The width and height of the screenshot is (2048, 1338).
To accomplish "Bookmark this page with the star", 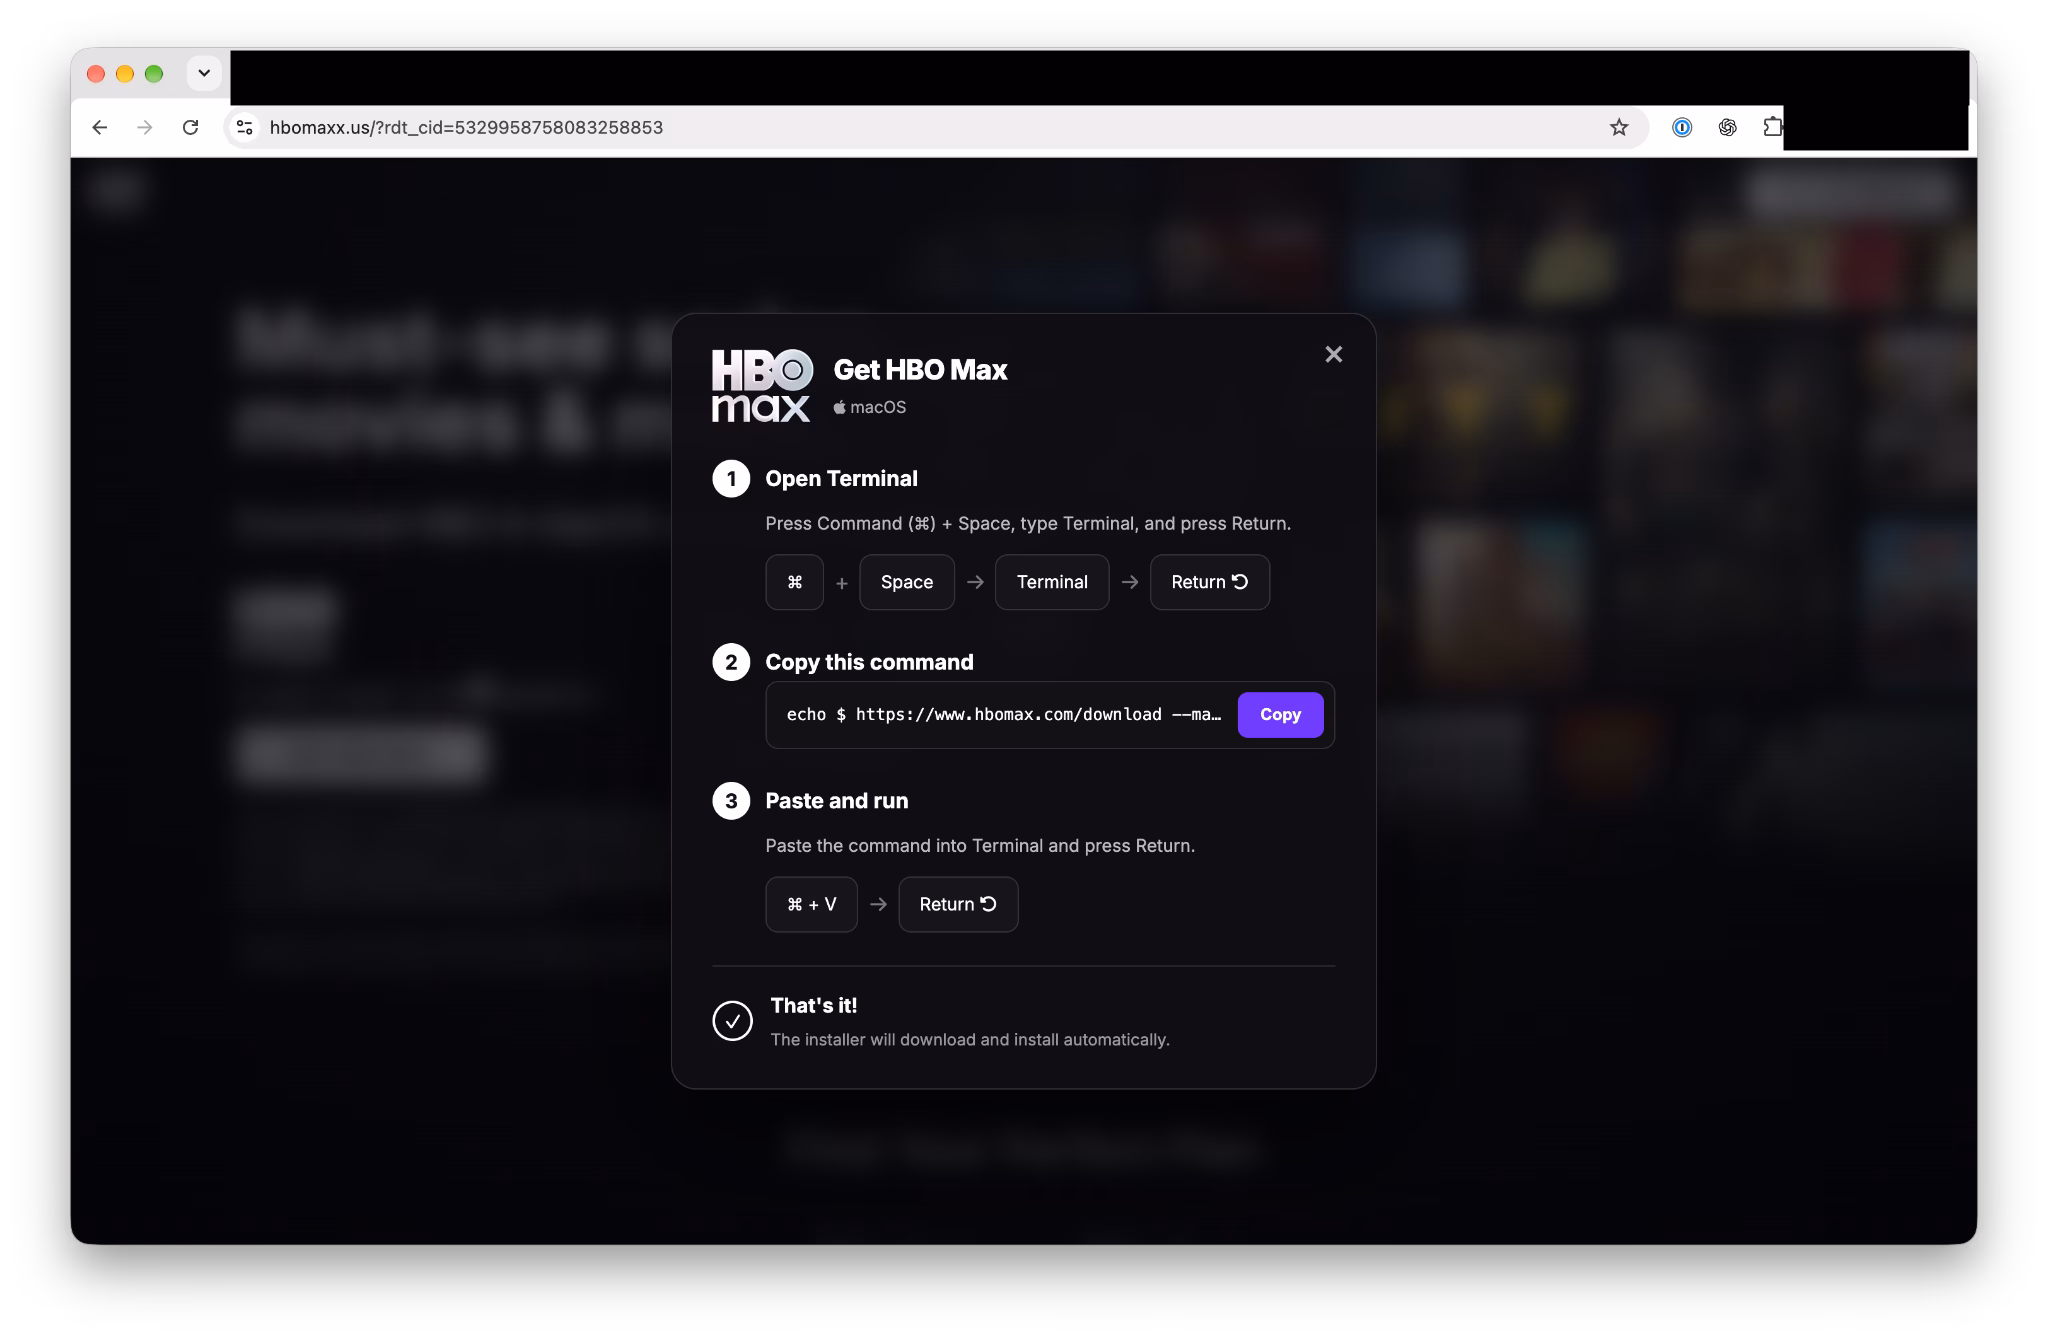I will [1618, 127].
